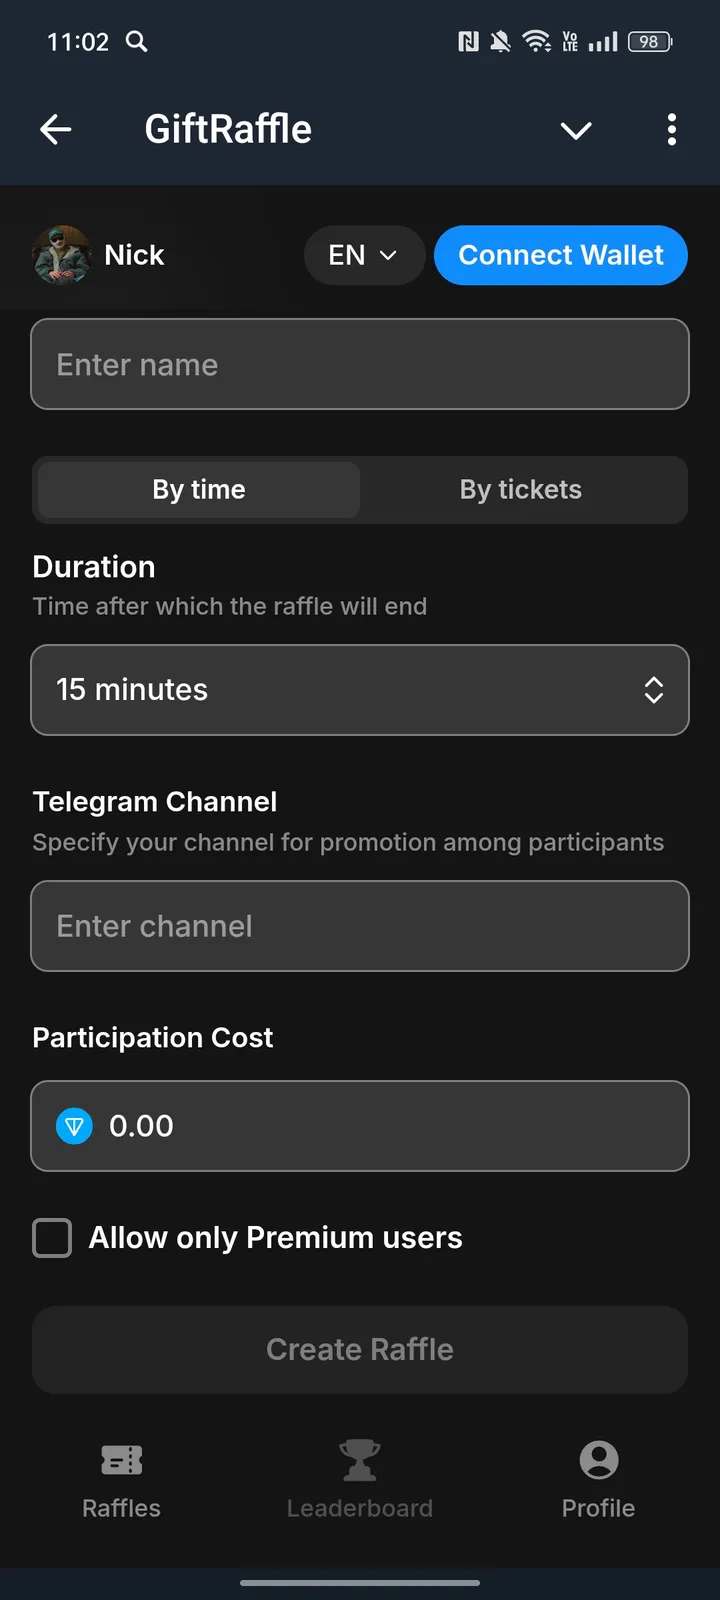Switch to By tickets mode
The image size is (720, 1600).
tap(520, 490)
